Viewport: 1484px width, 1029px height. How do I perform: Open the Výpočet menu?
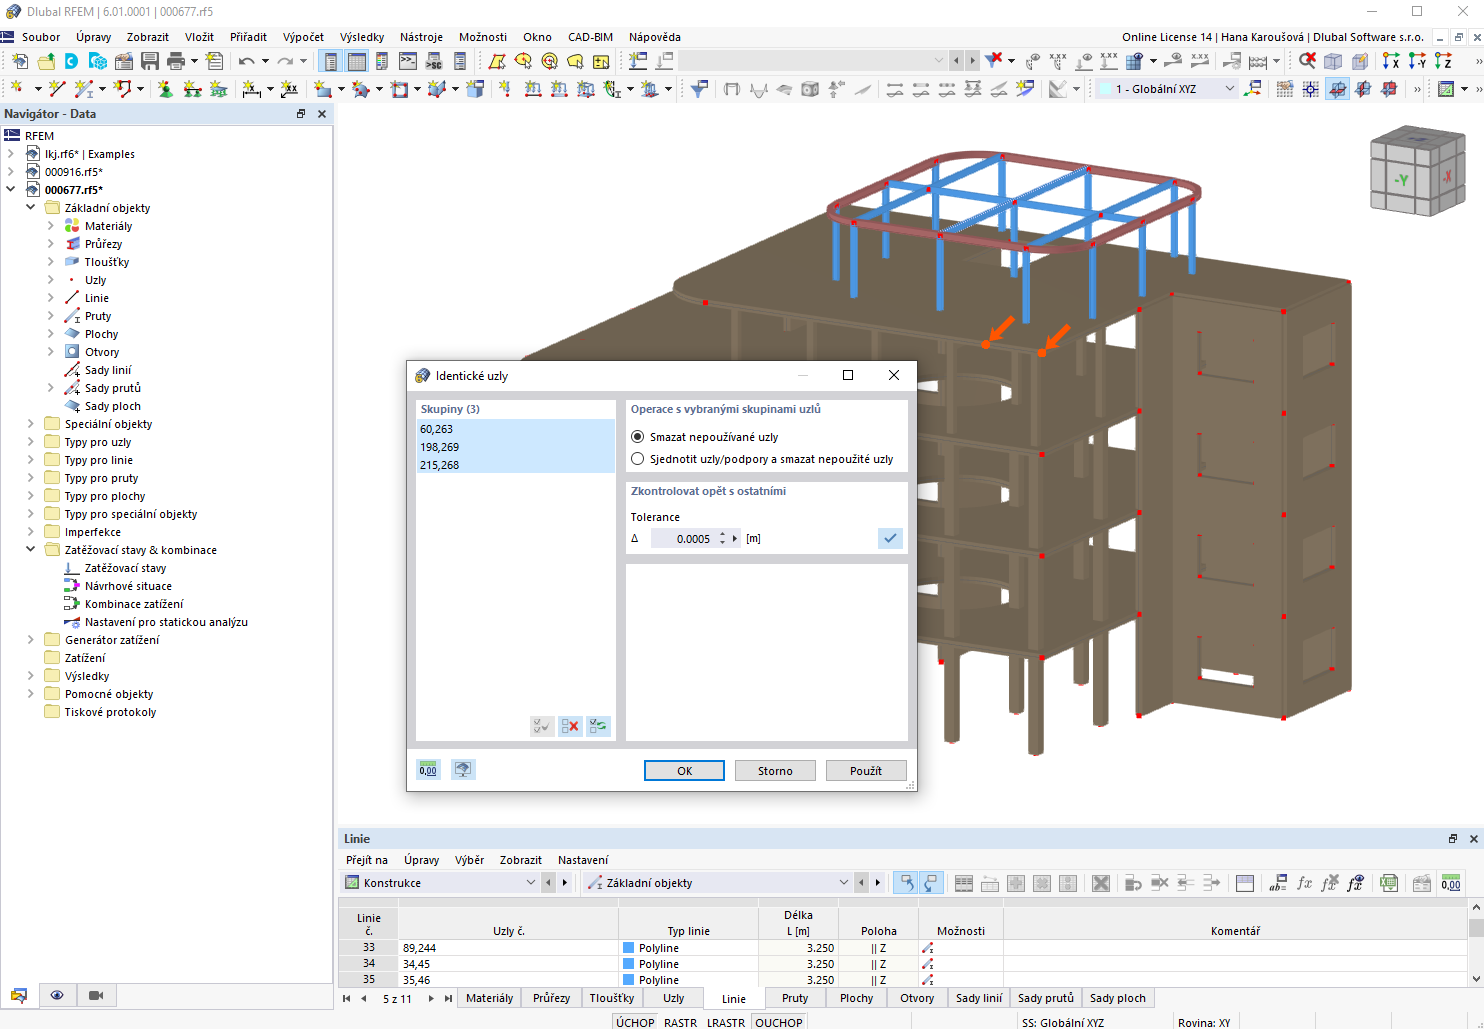click(x=303, y=37)
